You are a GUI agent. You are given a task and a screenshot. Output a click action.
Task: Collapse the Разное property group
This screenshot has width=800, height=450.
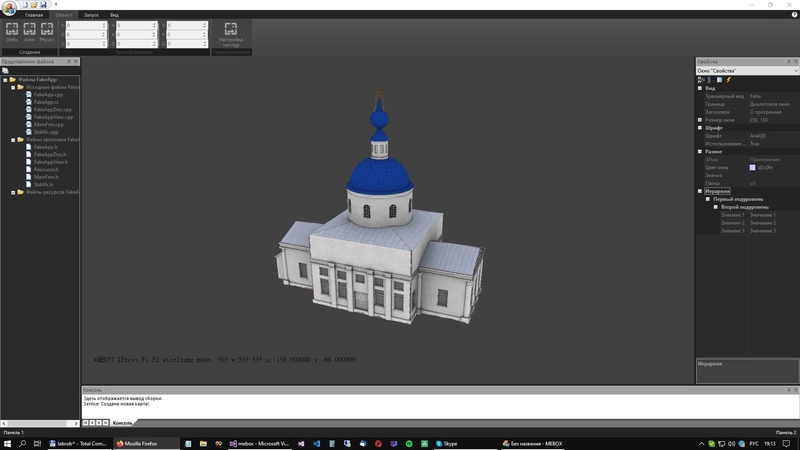pyautogui.click(x=700, y=152)
